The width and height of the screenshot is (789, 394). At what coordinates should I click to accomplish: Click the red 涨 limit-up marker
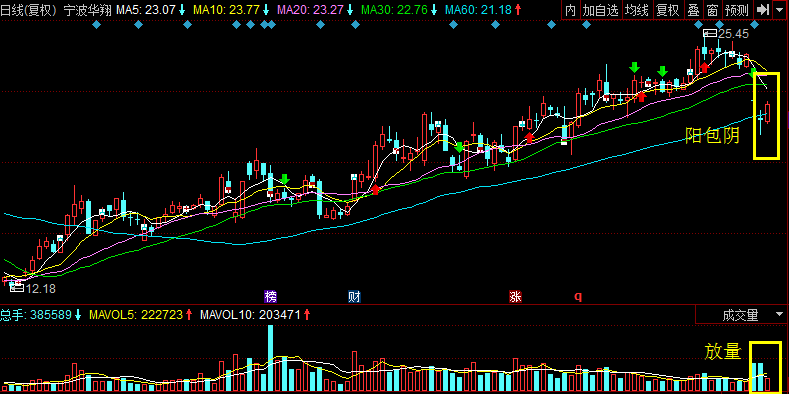pos(515,296)
